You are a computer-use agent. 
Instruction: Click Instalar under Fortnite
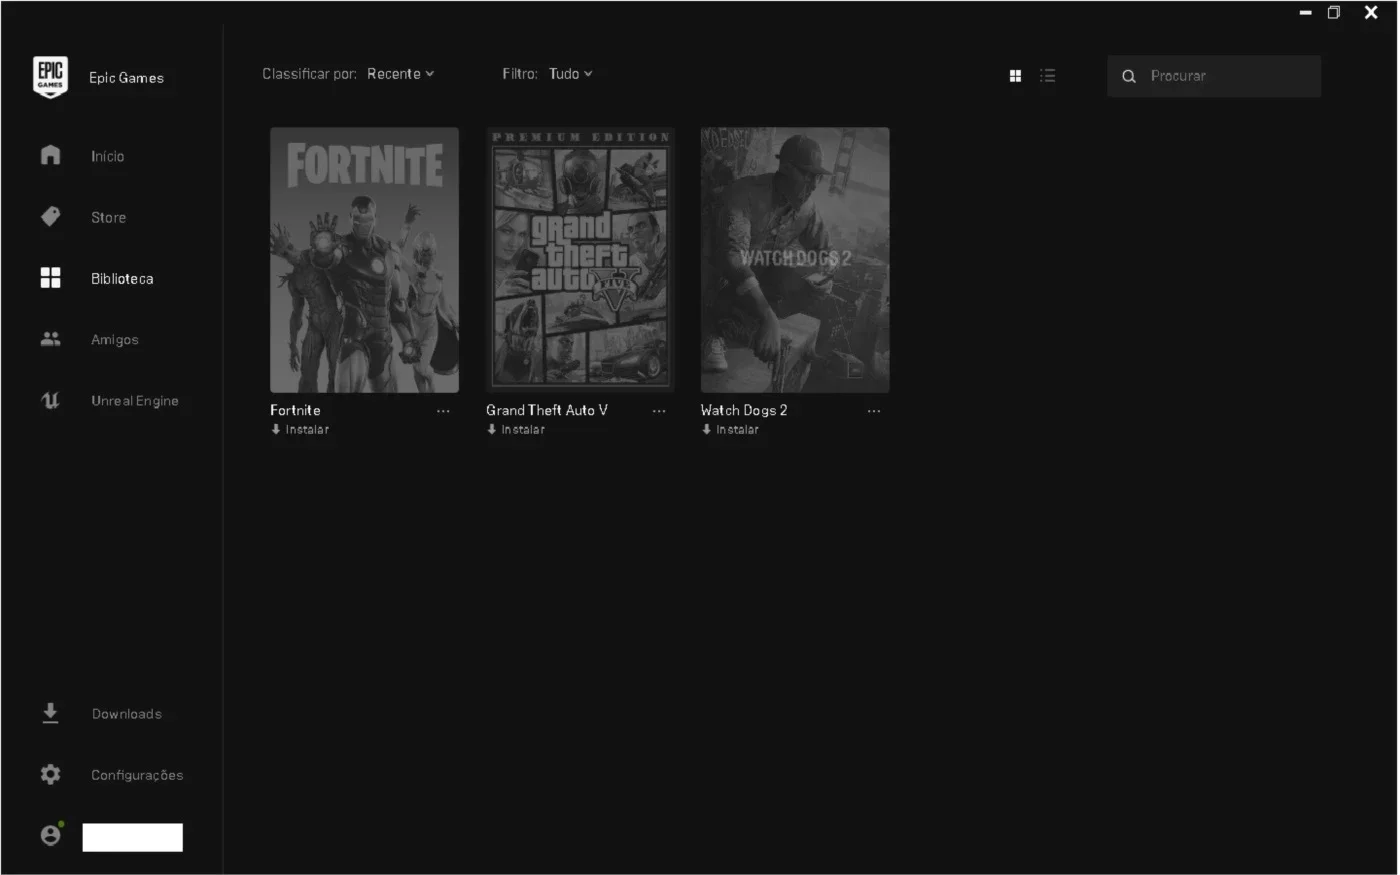(x=307, y=430)
